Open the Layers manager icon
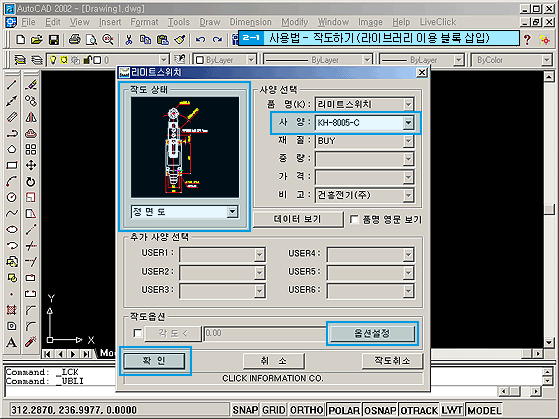This screenshot has width=559, height=419. click(36, 60)
